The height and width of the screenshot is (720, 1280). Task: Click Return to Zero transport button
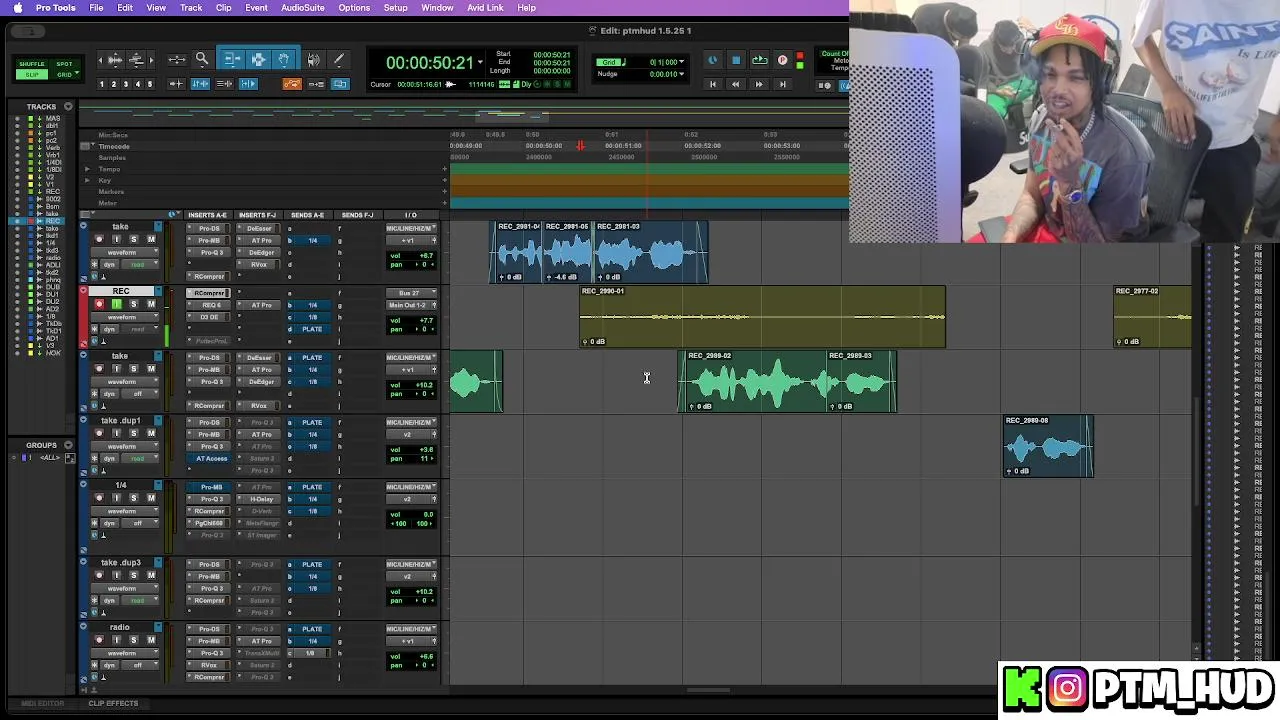[x=712, y=85]
